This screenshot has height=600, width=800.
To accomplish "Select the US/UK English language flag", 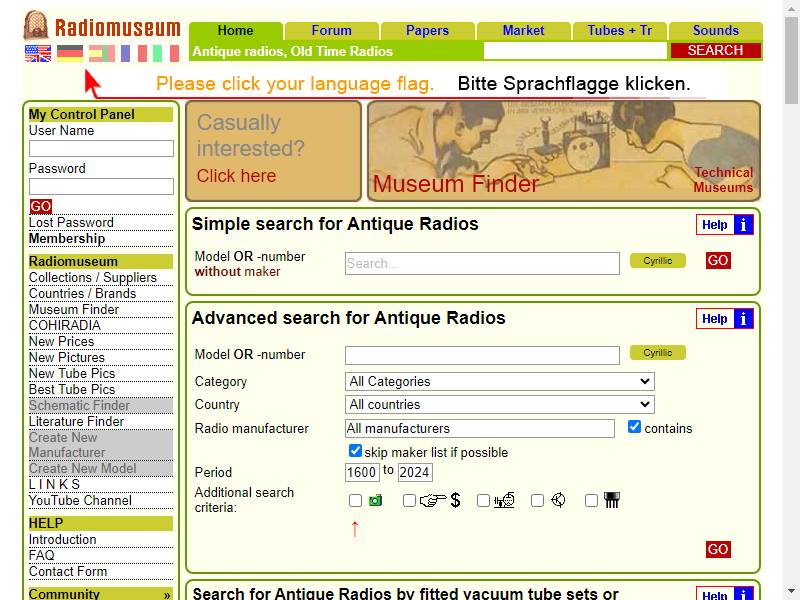I will pos(38,53).
